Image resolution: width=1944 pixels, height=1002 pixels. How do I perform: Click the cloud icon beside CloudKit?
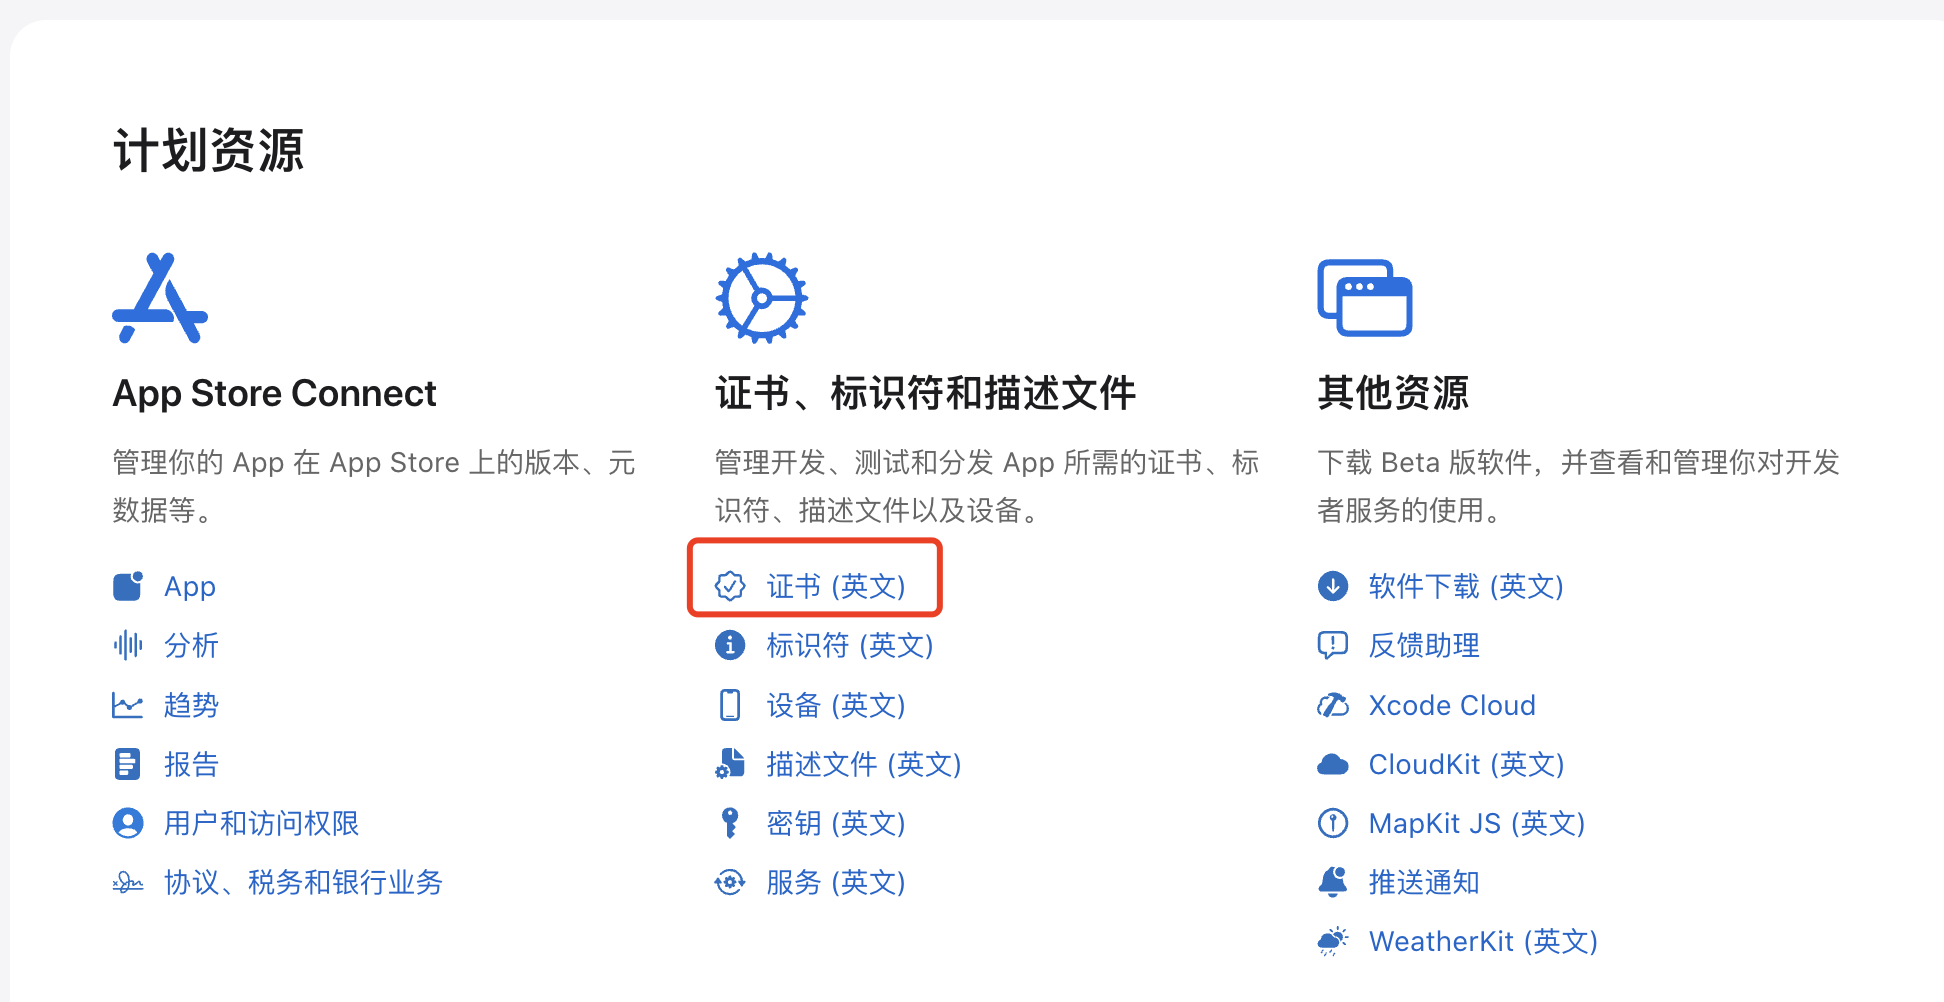pyautogui.click(x=1333, y=765)
